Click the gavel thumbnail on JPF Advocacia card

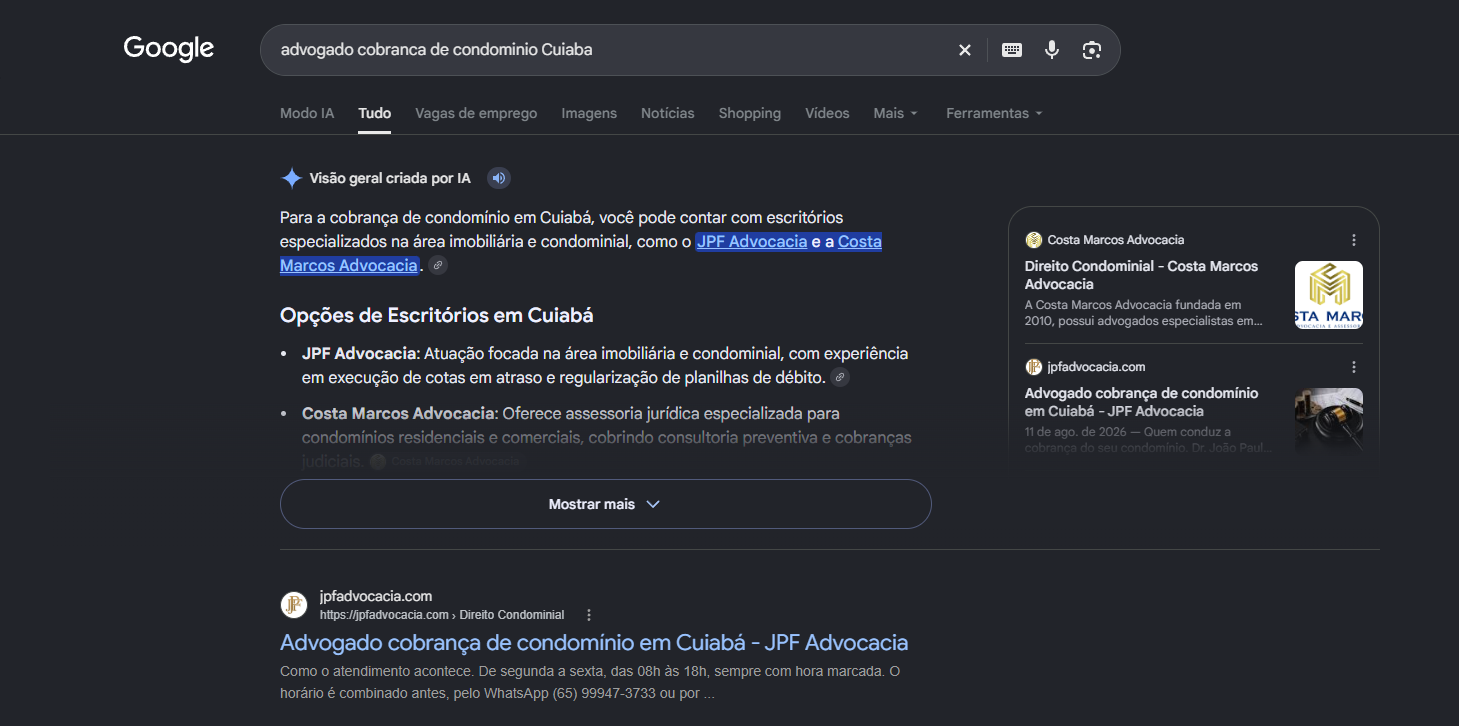1329,420
